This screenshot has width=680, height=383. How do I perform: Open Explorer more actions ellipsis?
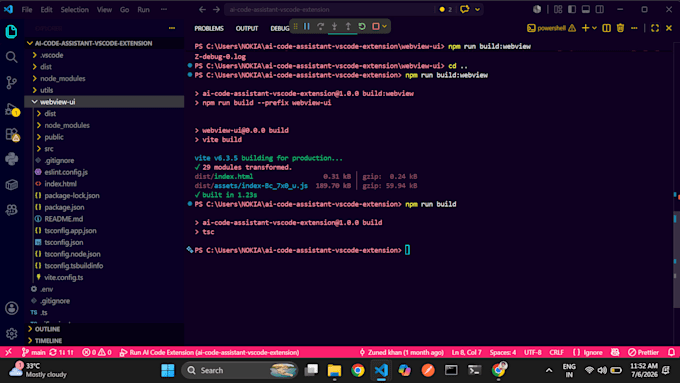point(172,28)
